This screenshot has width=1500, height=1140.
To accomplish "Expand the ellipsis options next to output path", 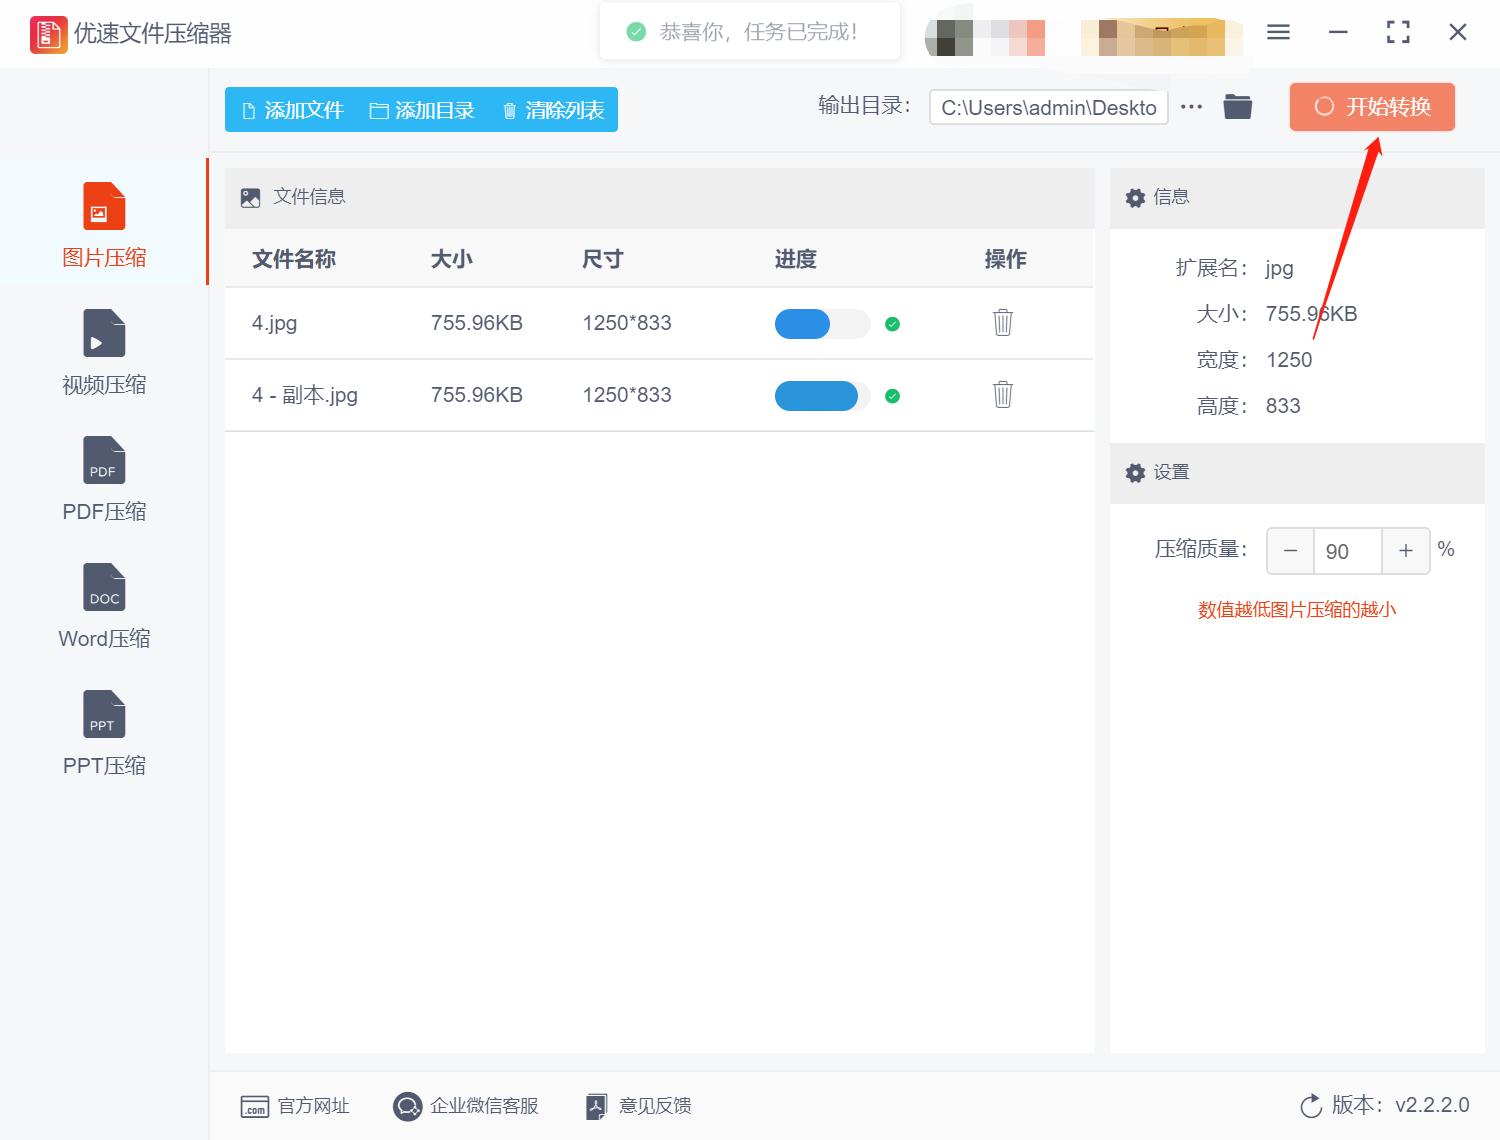I will coord(1191,106).
